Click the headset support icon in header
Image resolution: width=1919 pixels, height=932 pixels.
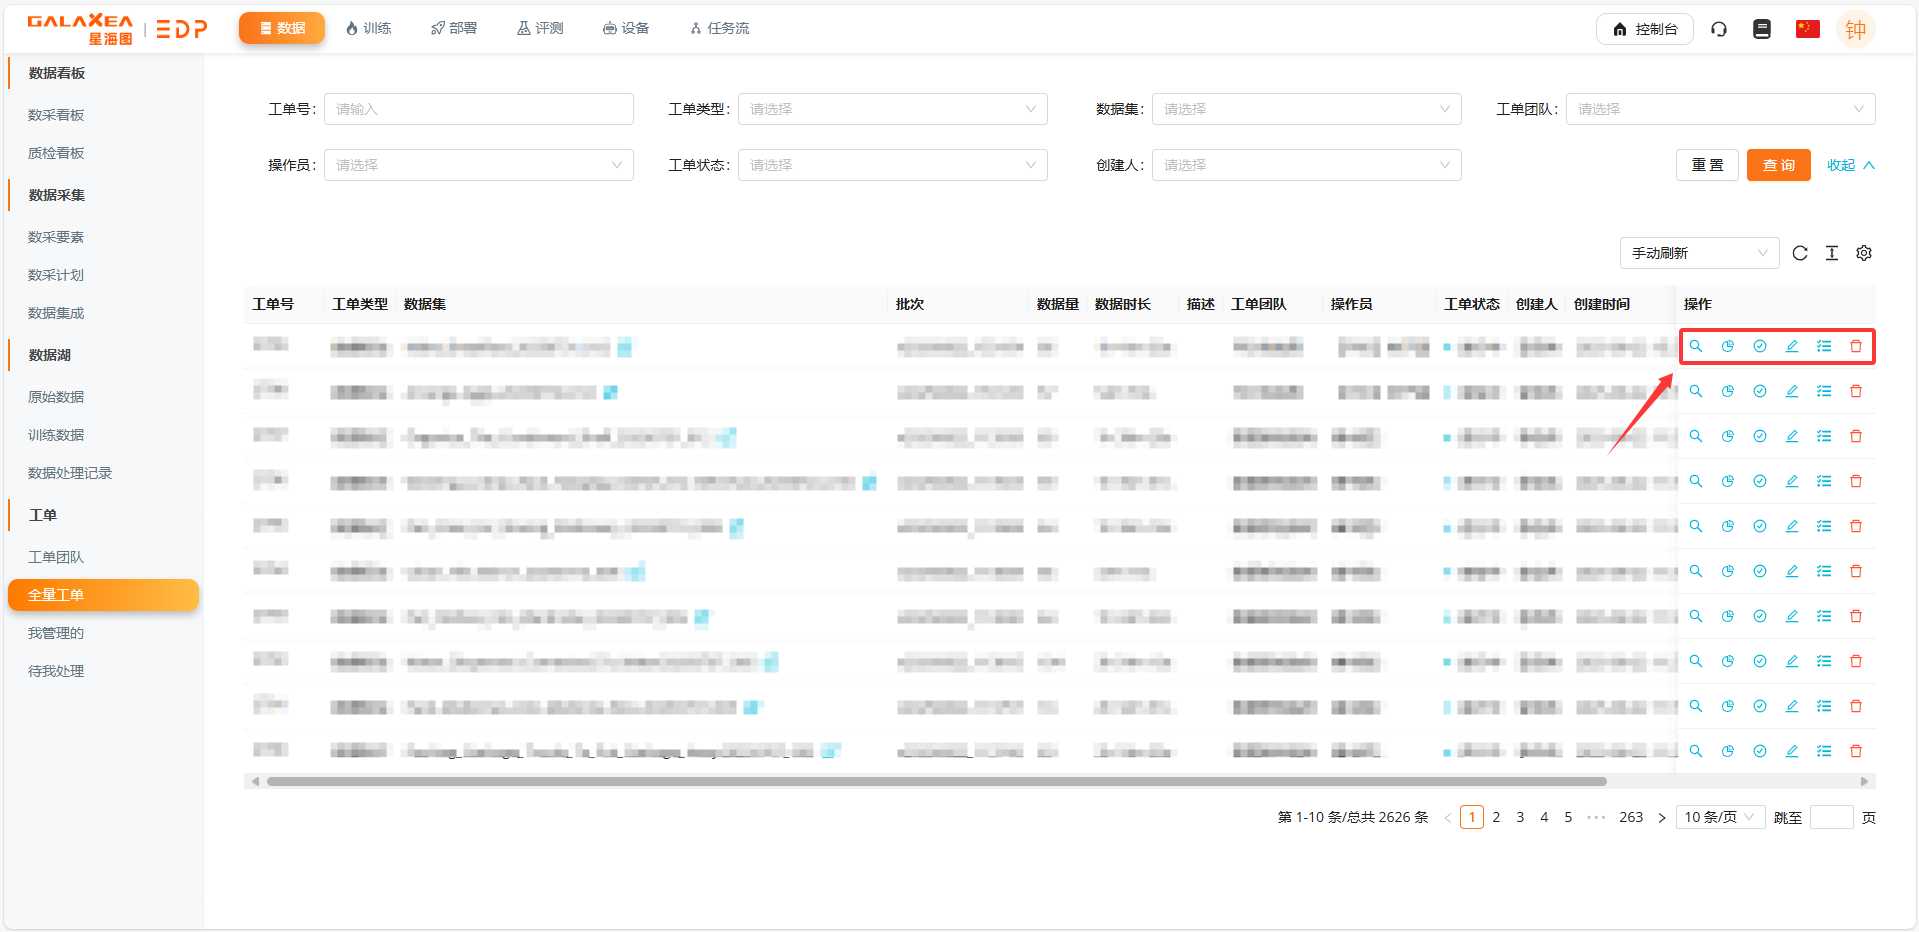(1719, 29)
